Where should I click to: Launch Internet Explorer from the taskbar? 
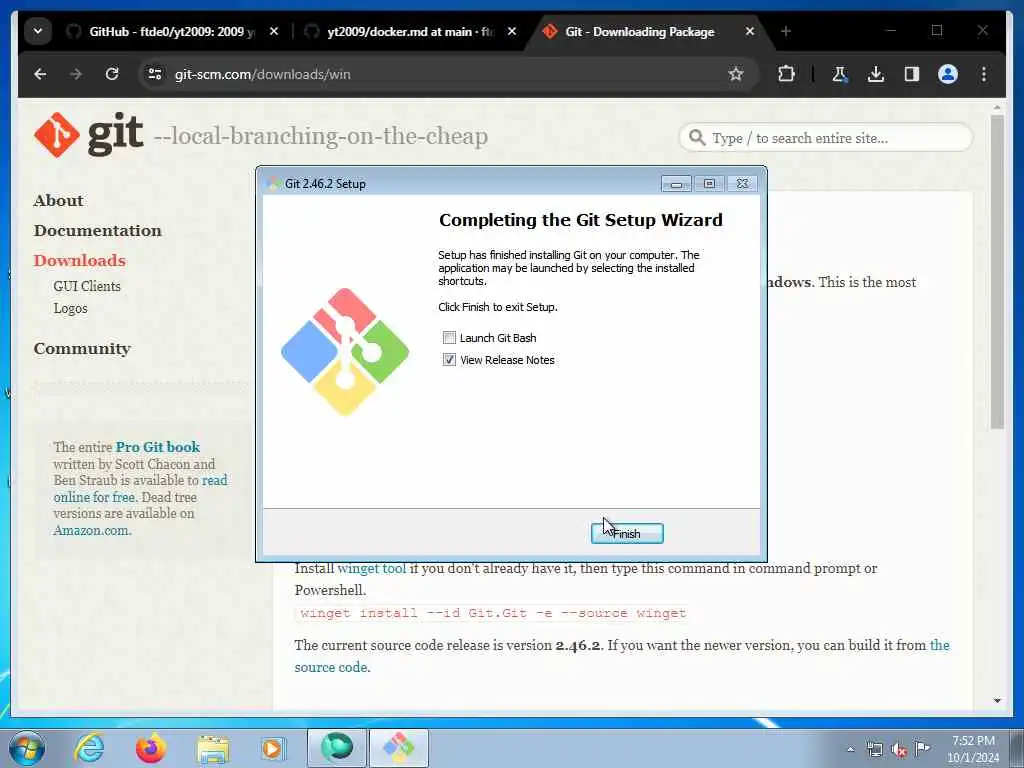[x=89, y=748]
